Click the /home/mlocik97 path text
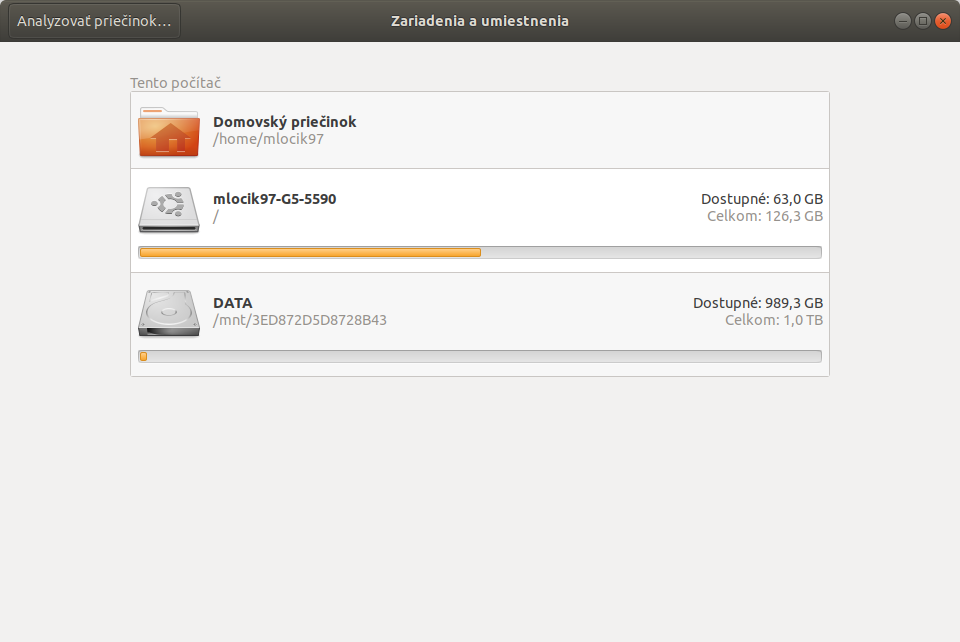 (268, 139)
